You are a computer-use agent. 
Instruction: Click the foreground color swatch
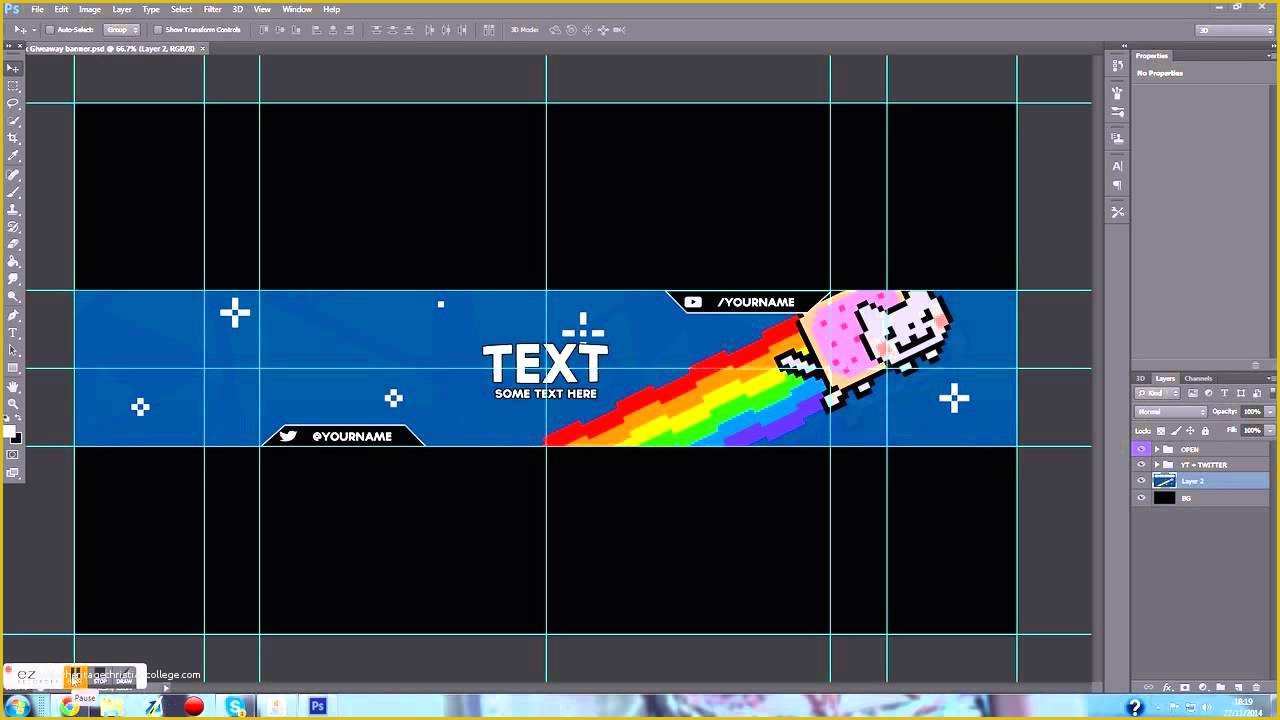click(9, 431)
